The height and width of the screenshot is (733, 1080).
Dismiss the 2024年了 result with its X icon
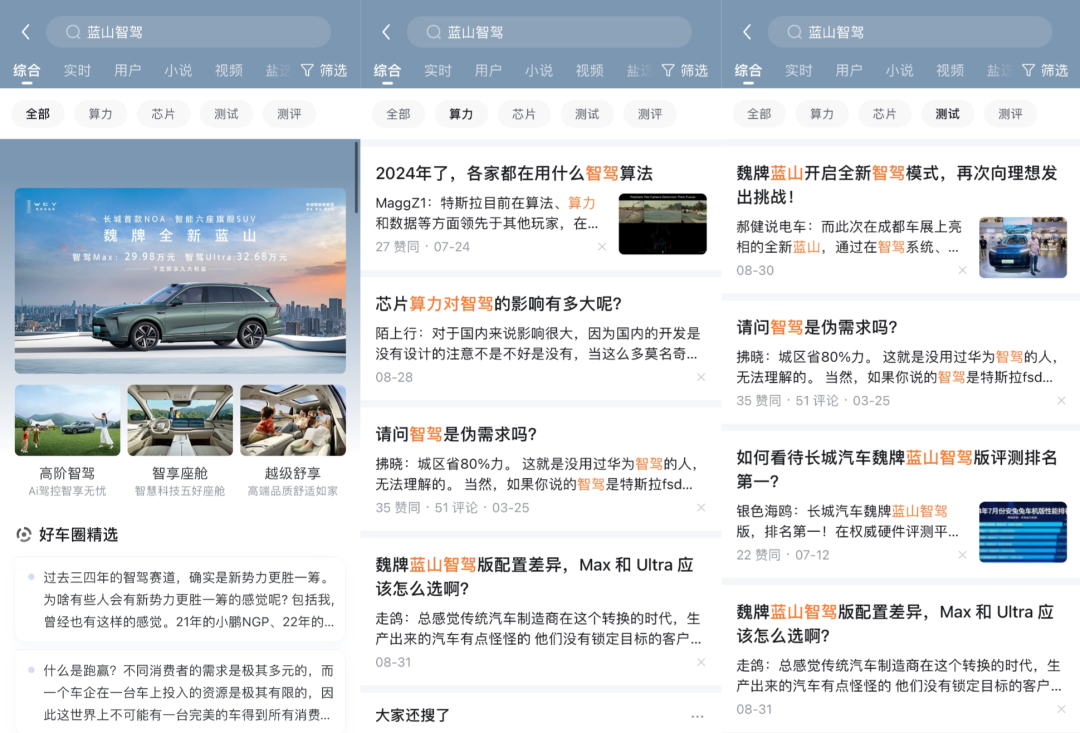602,247
